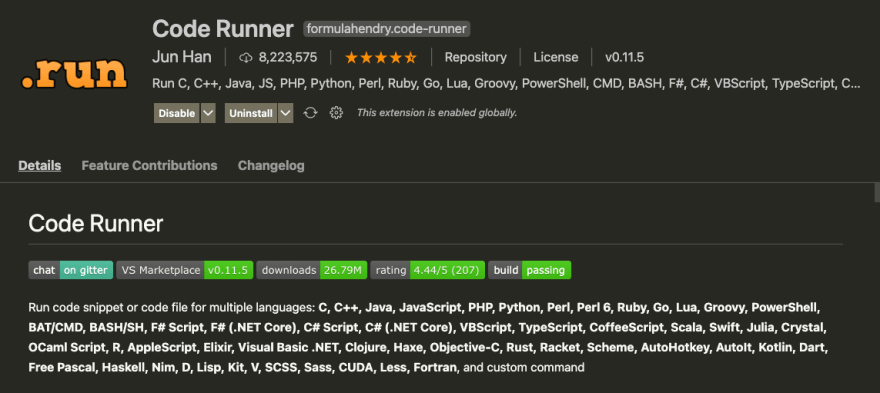Click the cloud download count icon

click(246, 57)
